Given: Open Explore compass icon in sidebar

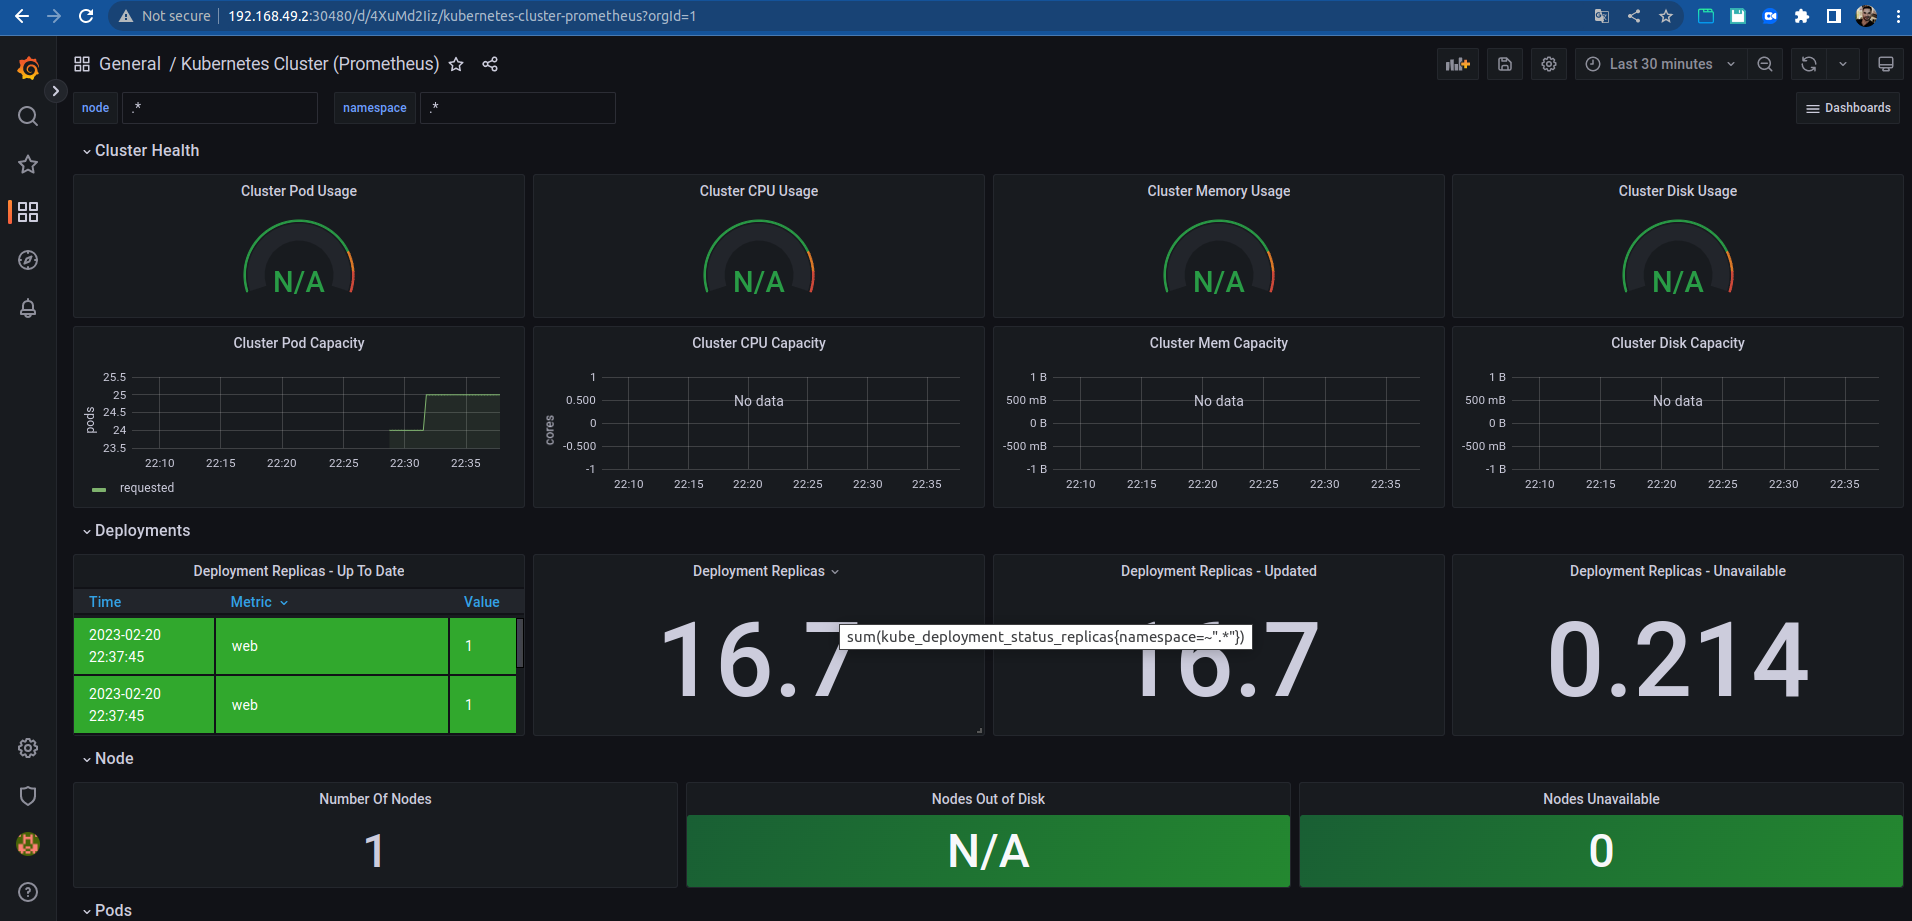Looking at the screenshot, I should (28, 260).
